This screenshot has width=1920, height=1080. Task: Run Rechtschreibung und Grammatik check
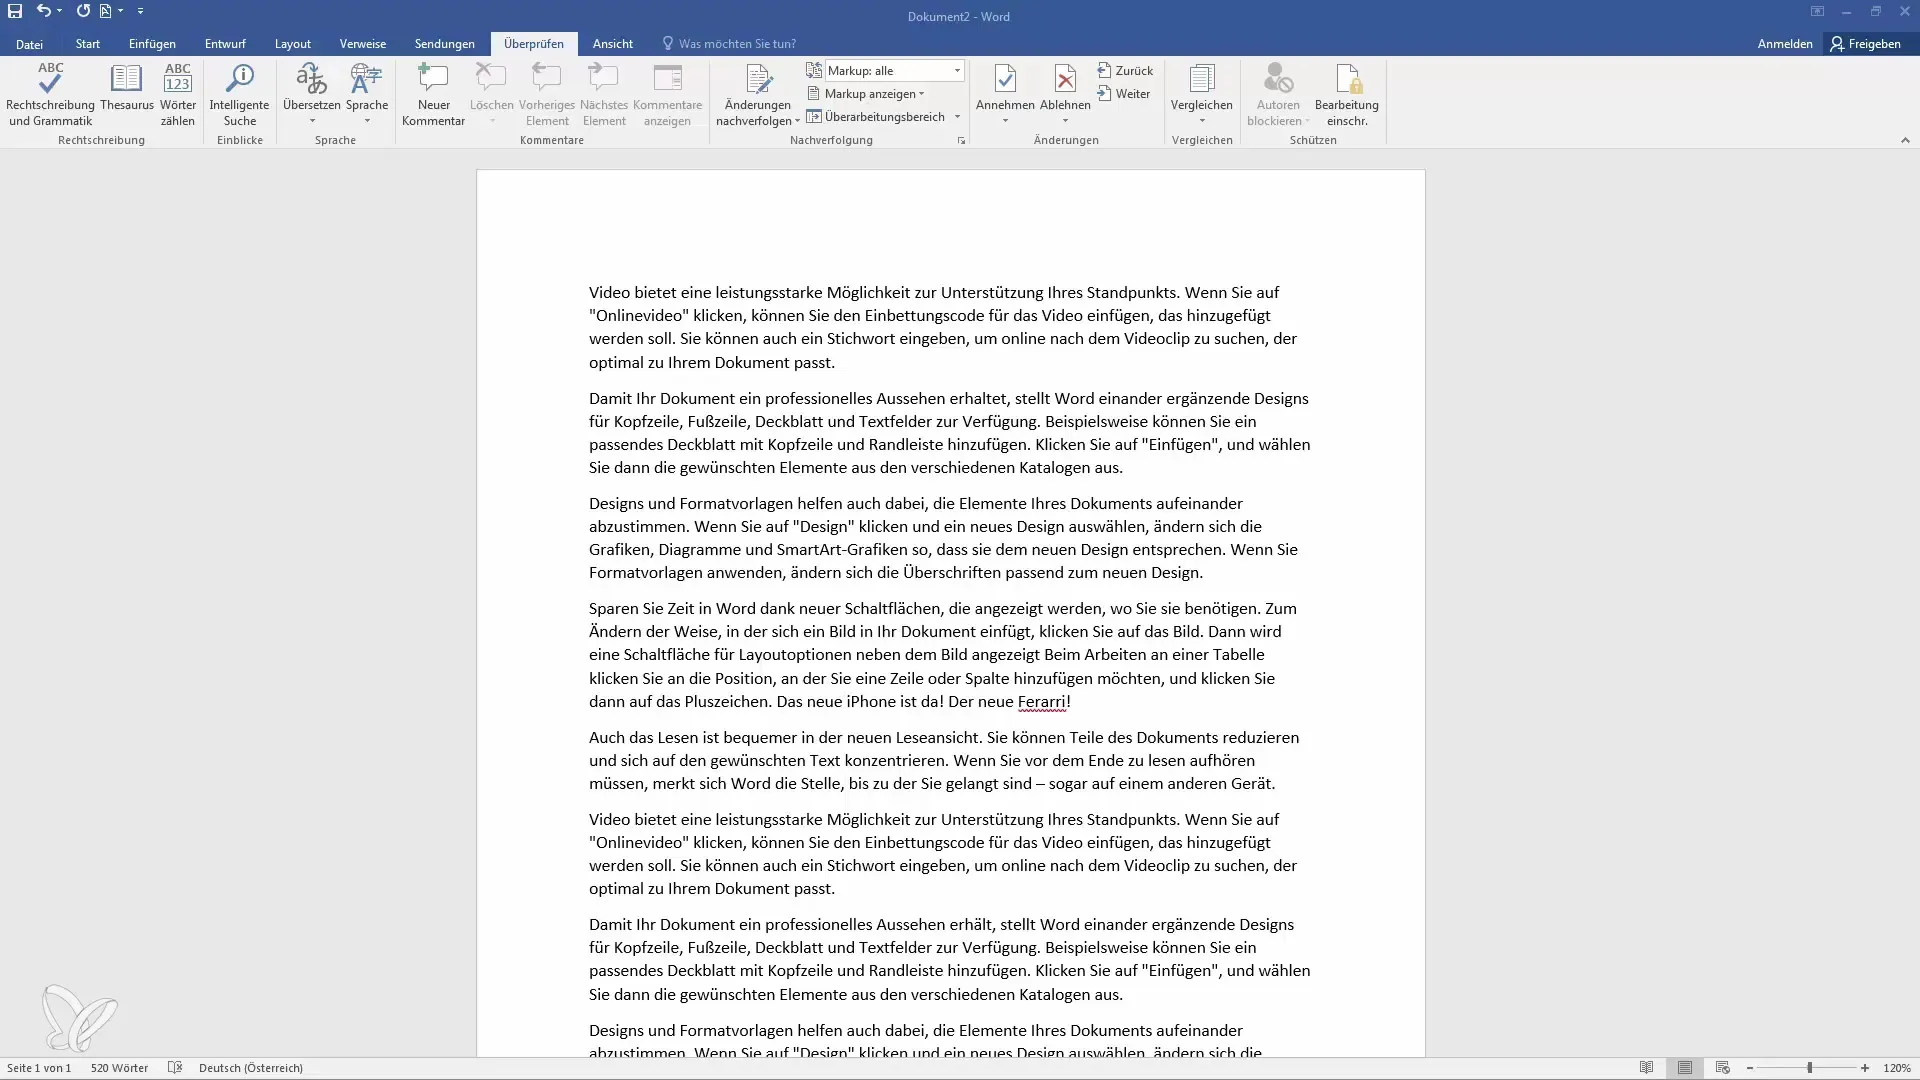pyautogui.click(x=50, y=95)
